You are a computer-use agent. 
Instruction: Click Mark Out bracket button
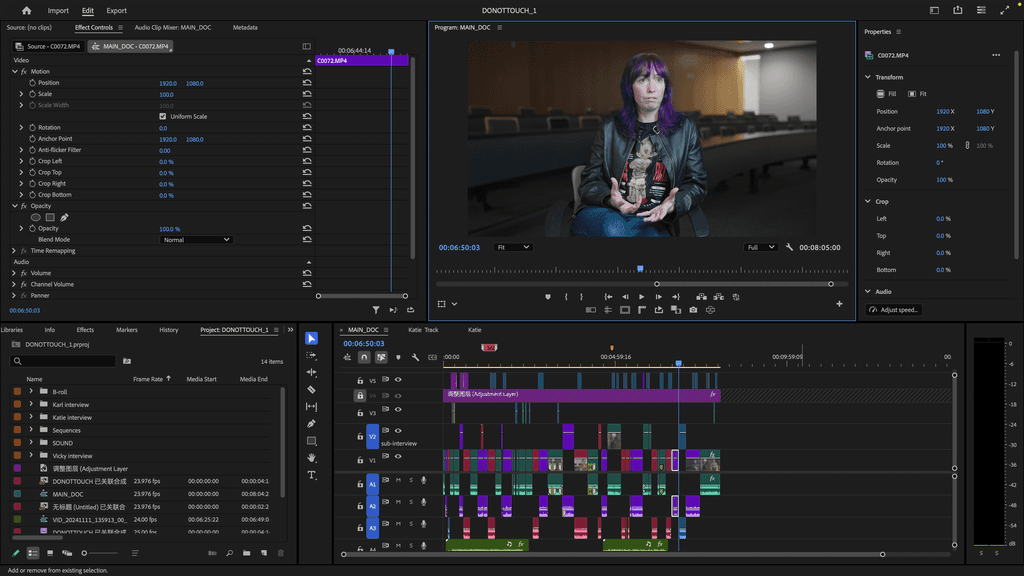pos(581,297)
